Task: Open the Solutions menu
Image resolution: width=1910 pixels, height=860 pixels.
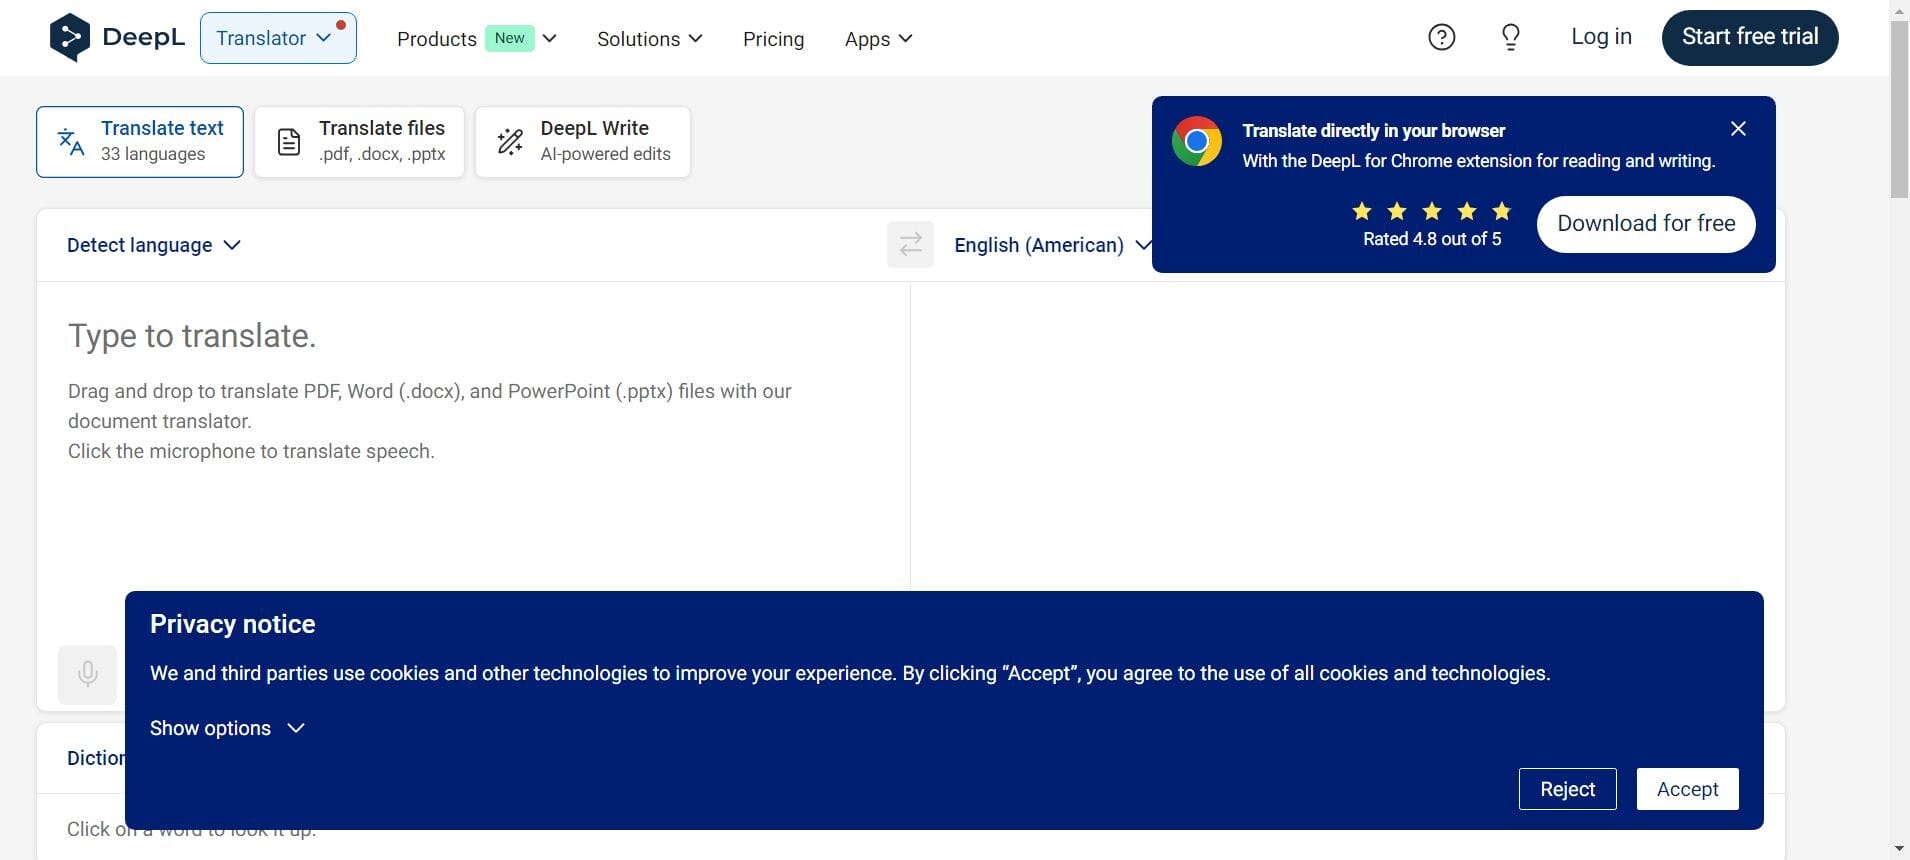Action: (x=649, y=39)
